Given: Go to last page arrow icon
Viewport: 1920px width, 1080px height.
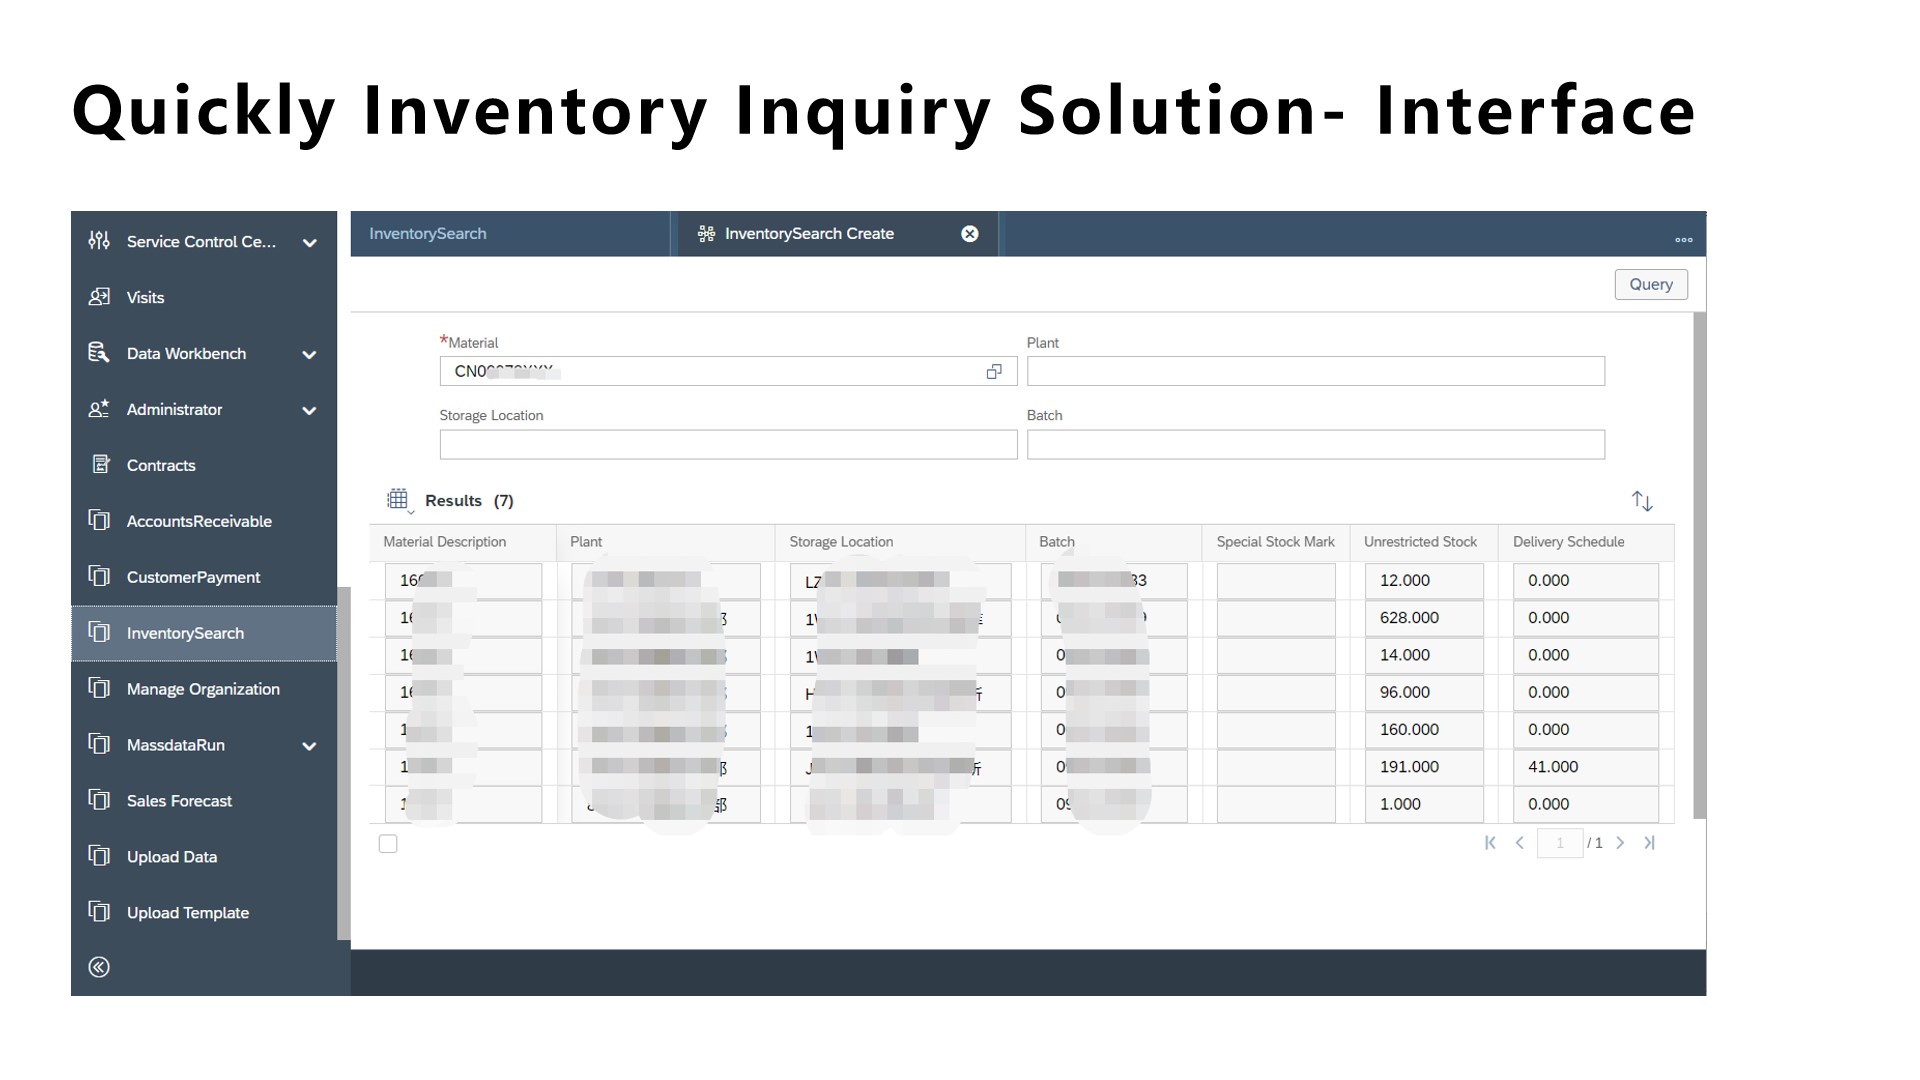Looking at the screenshot, I should [1649, 843].
